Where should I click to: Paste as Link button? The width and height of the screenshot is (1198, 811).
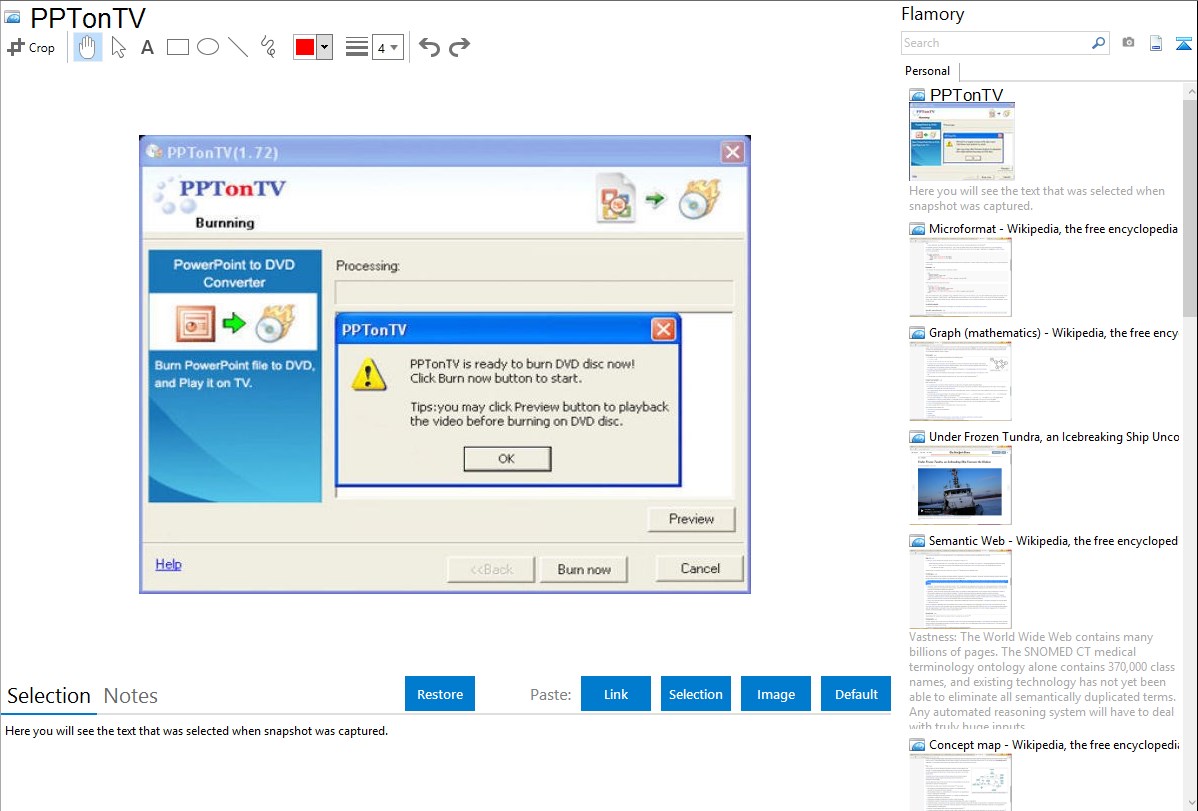616,694
